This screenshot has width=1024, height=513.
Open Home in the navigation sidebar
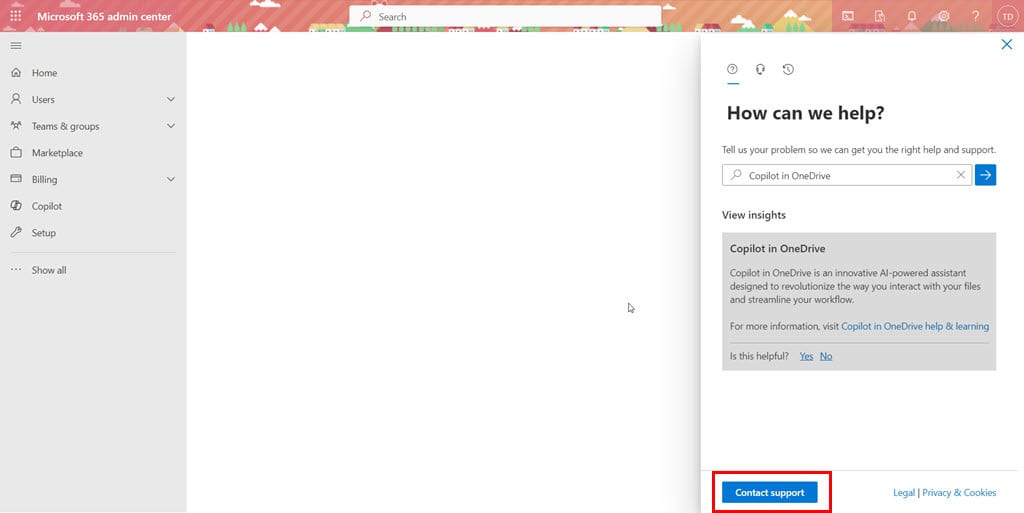click(44, 73)
